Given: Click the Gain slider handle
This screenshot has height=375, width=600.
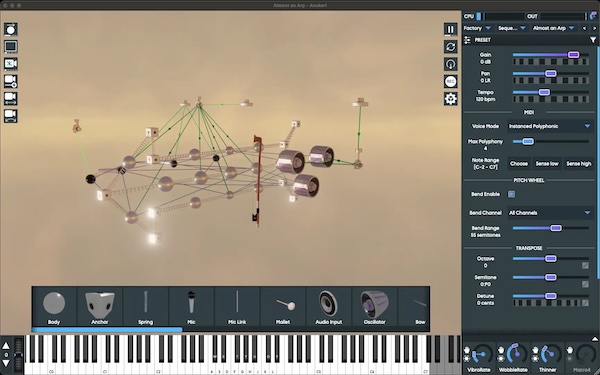Looking at the screenshot, I should [573, 55].
